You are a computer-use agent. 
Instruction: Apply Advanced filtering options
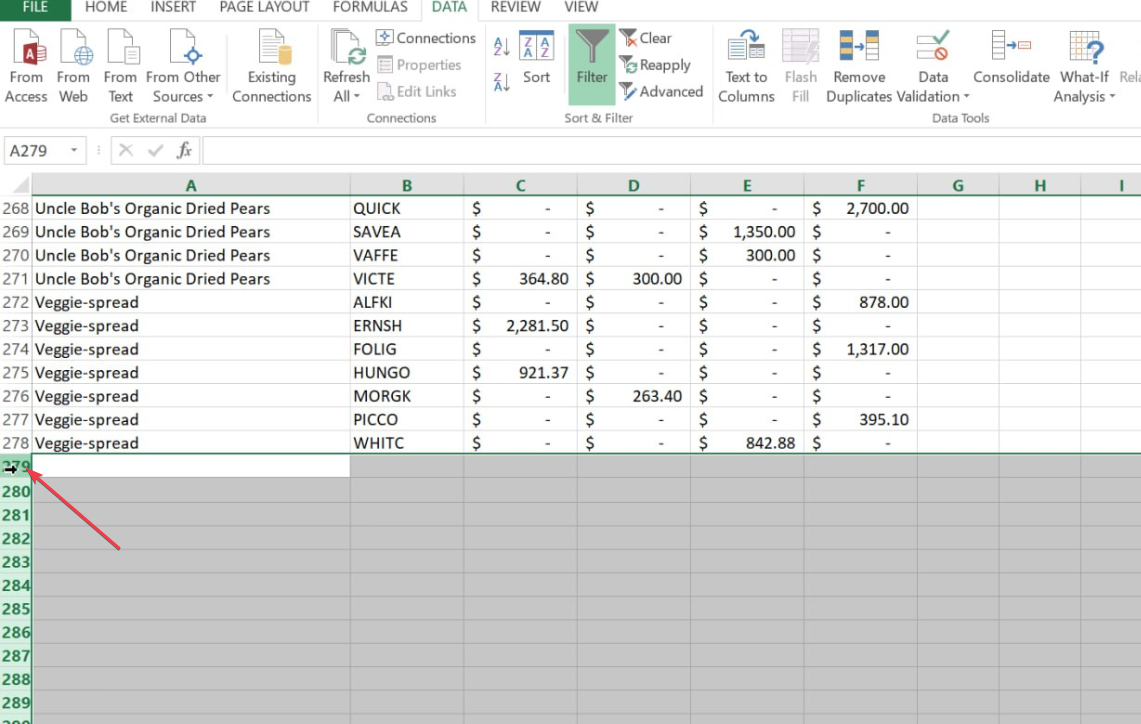(662, 91)
